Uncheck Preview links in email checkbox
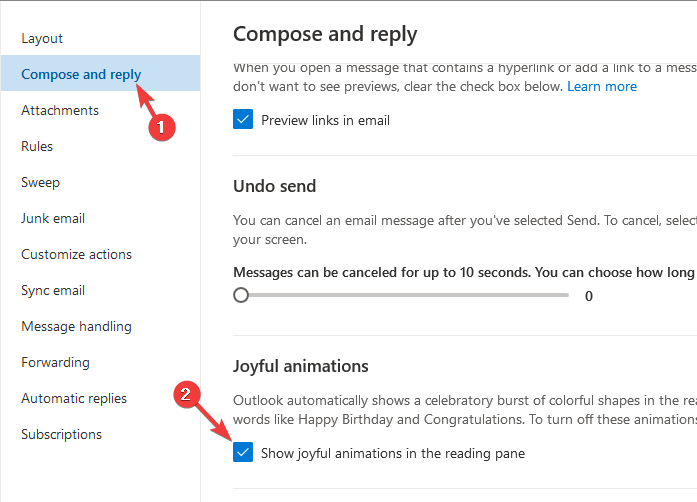 [243, 119]
